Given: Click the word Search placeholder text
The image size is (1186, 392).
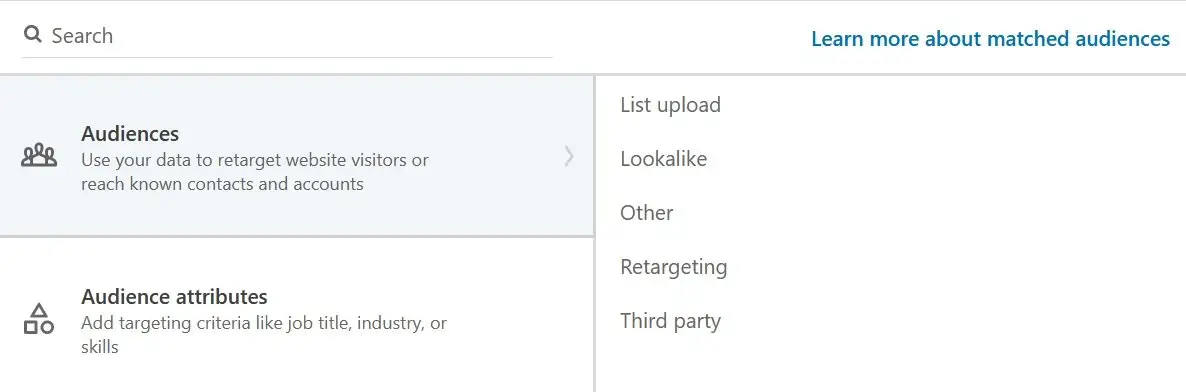Looking at the screenshot, I should tap(82, 36).
